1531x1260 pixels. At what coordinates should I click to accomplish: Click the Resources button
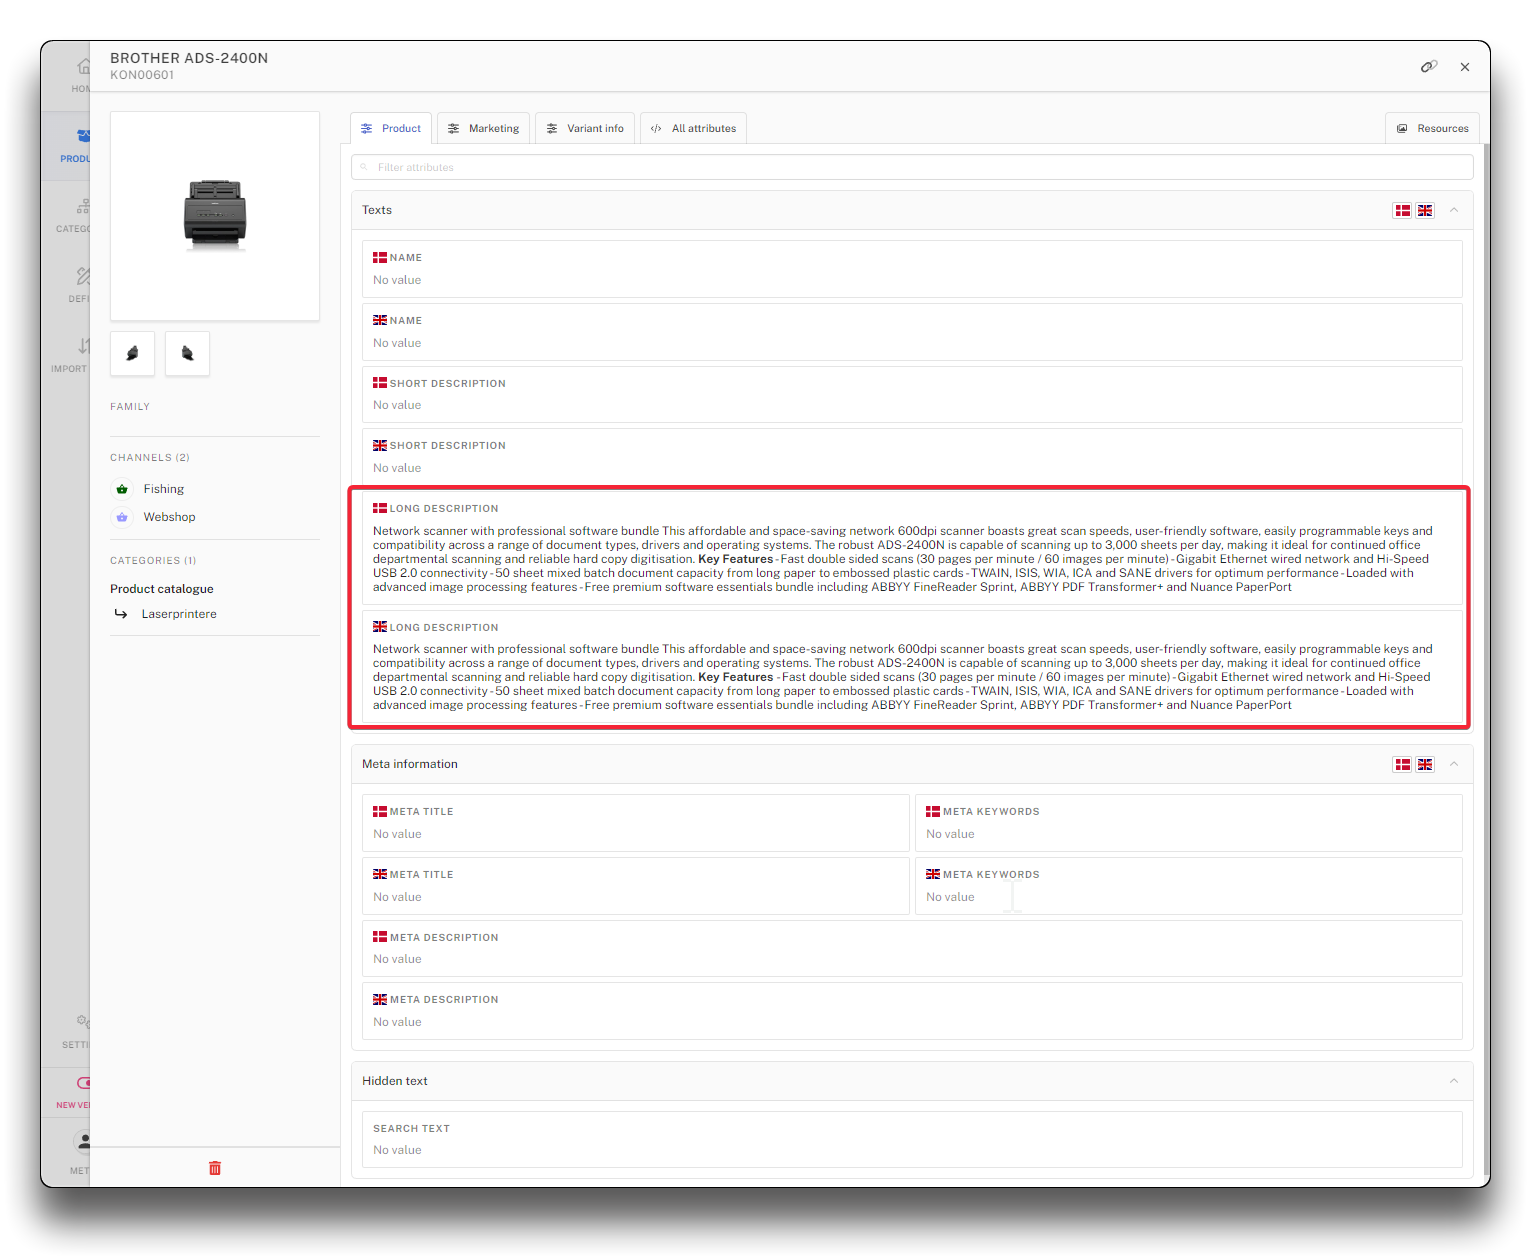1432,128
